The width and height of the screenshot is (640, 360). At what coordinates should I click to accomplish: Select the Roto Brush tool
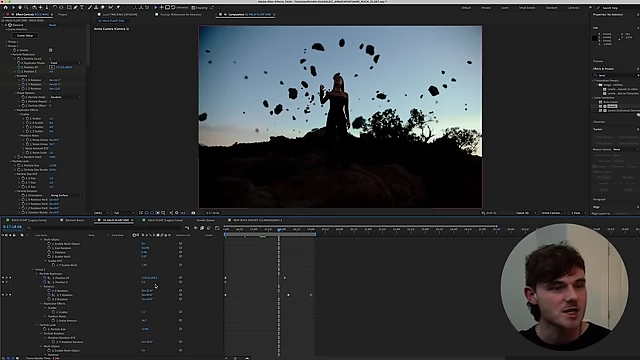click(111, 7)
